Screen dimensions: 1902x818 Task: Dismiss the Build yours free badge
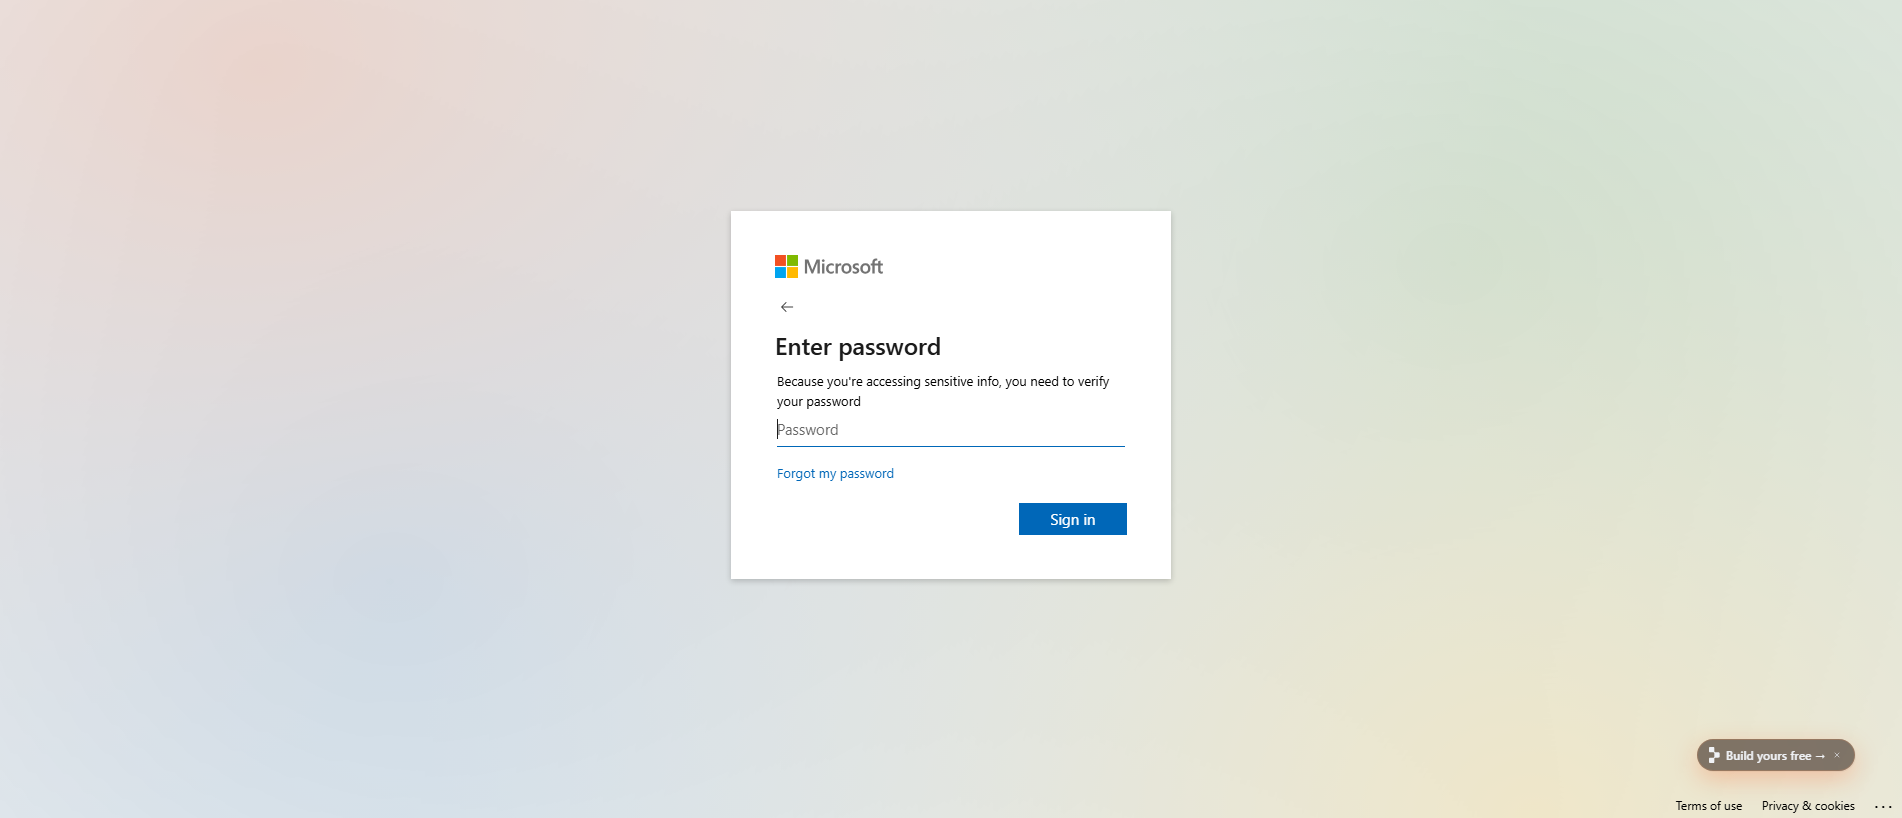click(1837, 755)
